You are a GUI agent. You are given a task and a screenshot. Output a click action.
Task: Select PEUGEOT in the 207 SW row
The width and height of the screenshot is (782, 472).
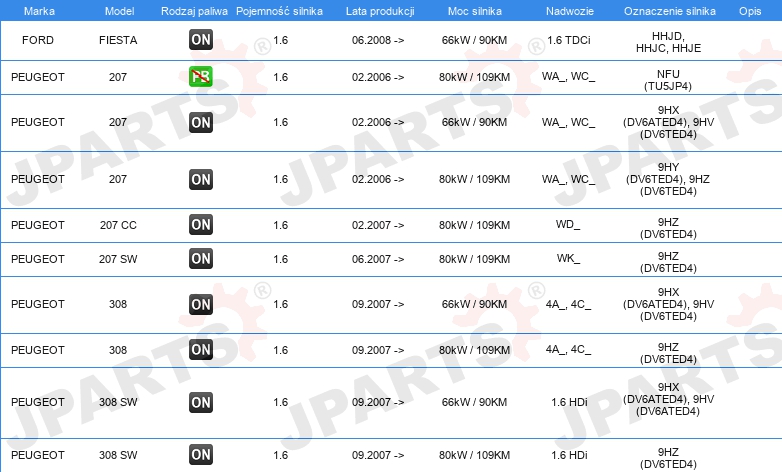[38, 259]
